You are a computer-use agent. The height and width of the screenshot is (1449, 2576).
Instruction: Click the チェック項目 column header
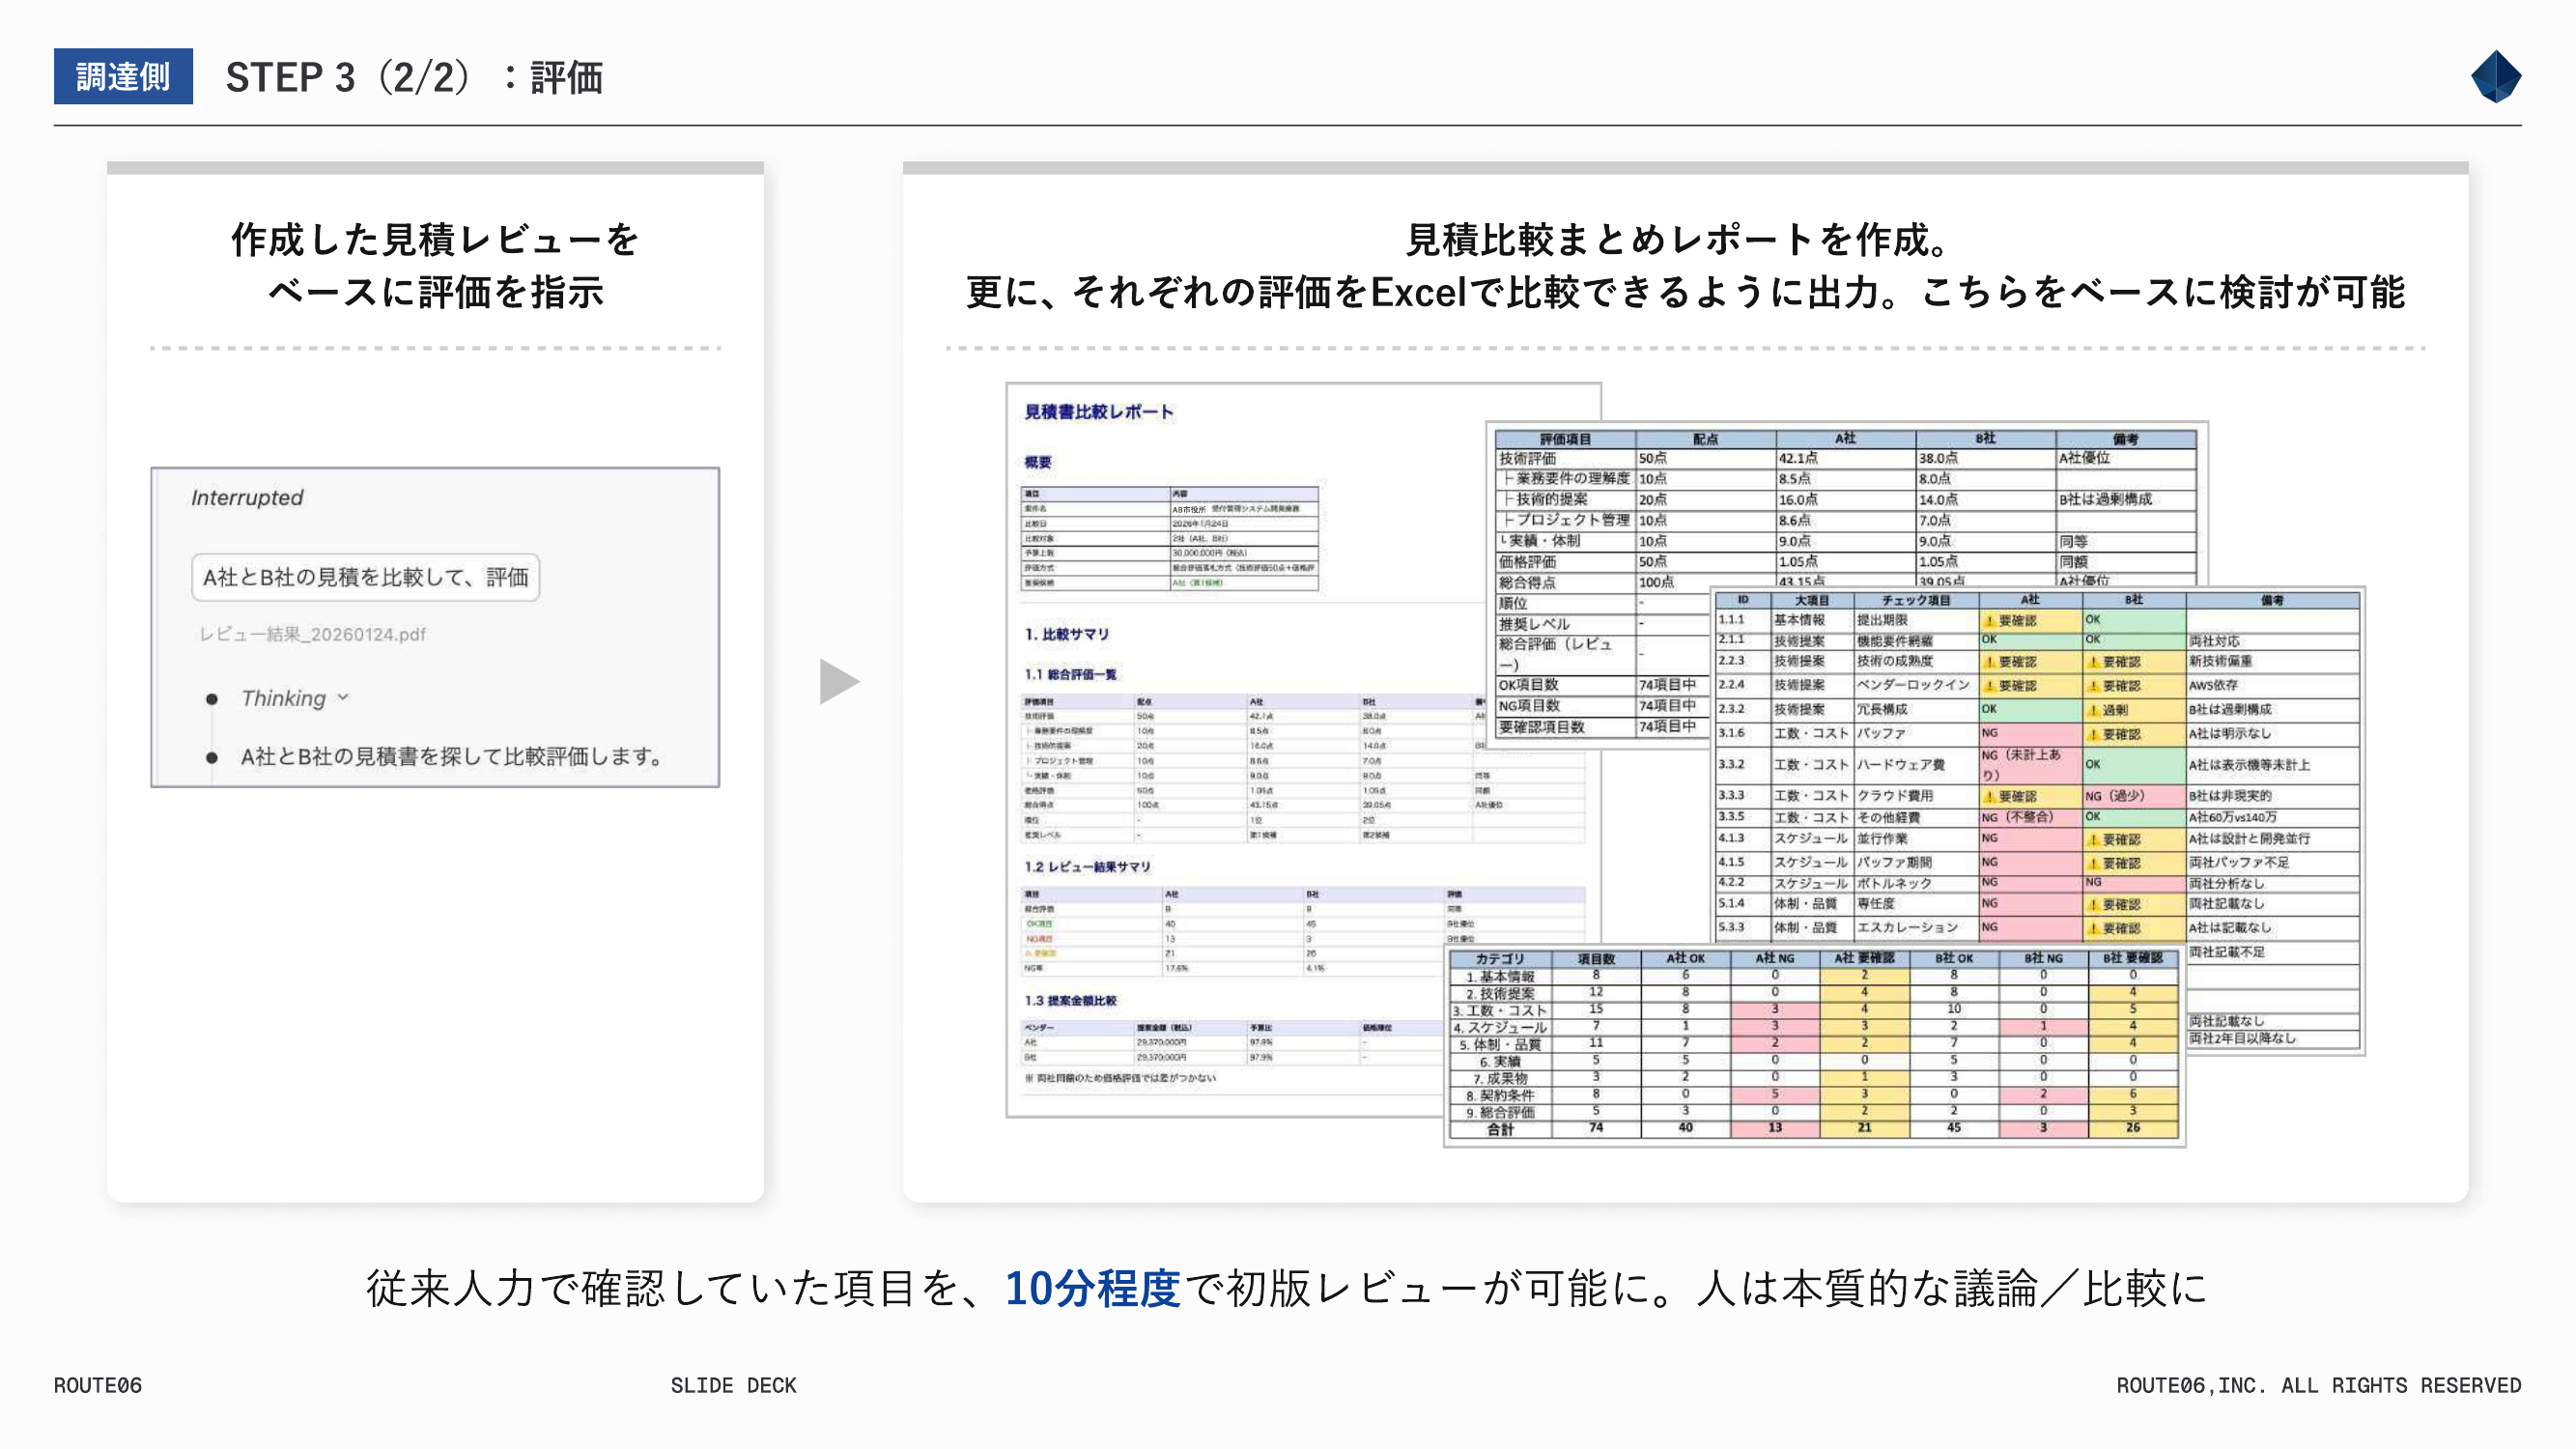click(x=1916, y=600)
